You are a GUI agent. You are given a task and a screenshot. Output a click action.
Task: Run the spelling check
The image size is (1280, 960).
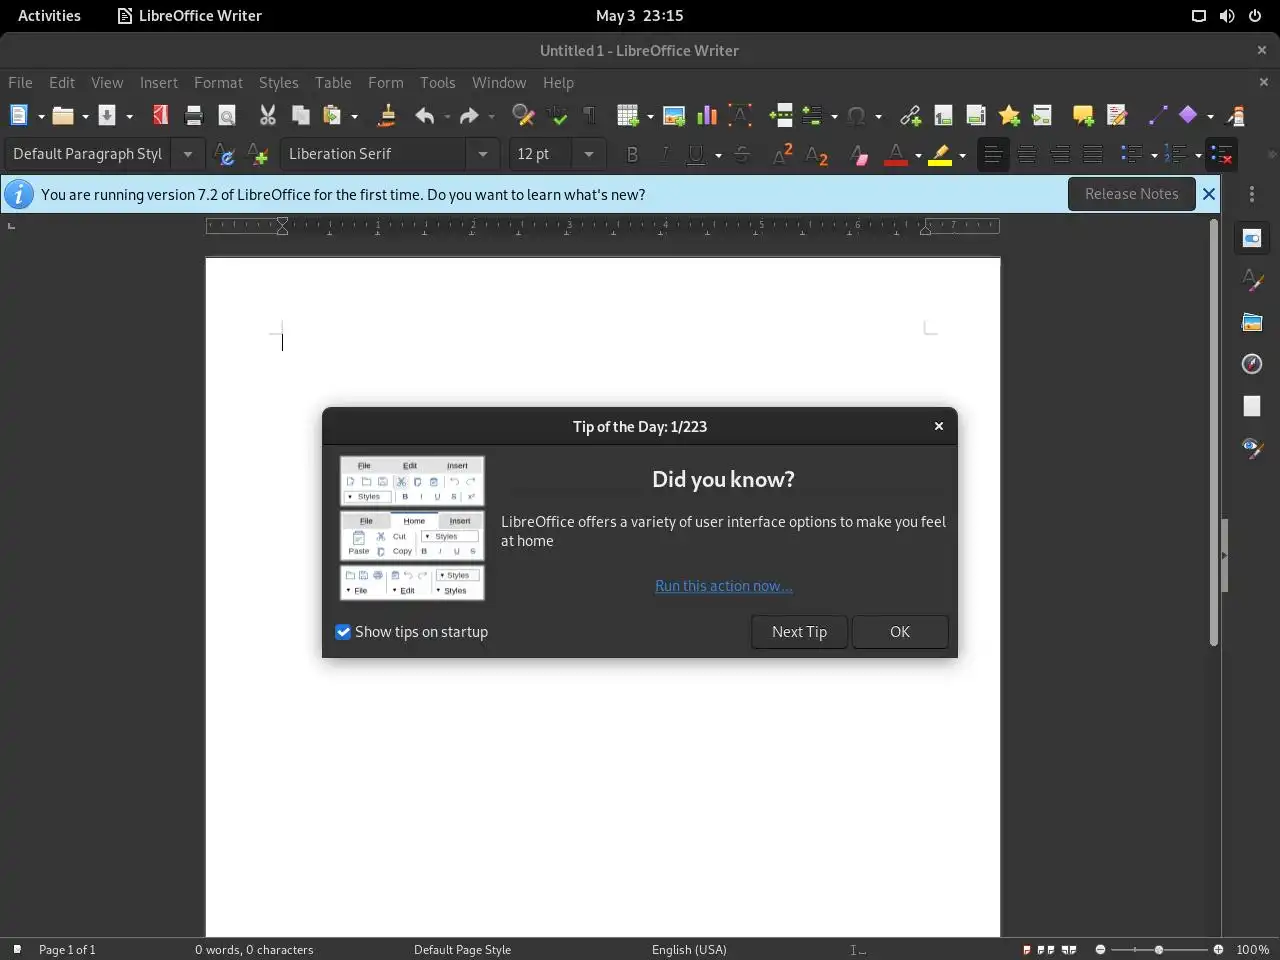[x=557, y=116]
